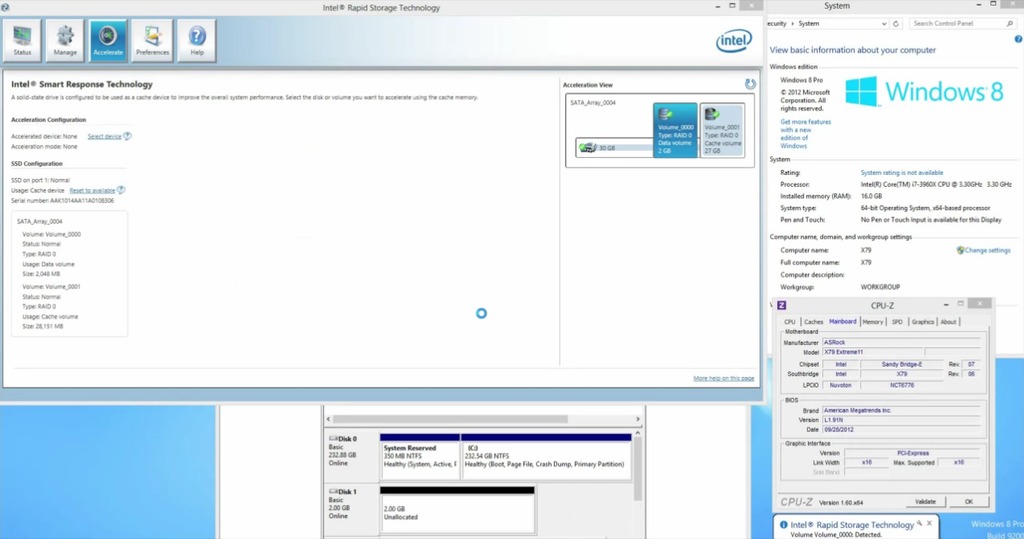Click the Windows 8 logo
1024x539 pixels.
click(923, 91)
